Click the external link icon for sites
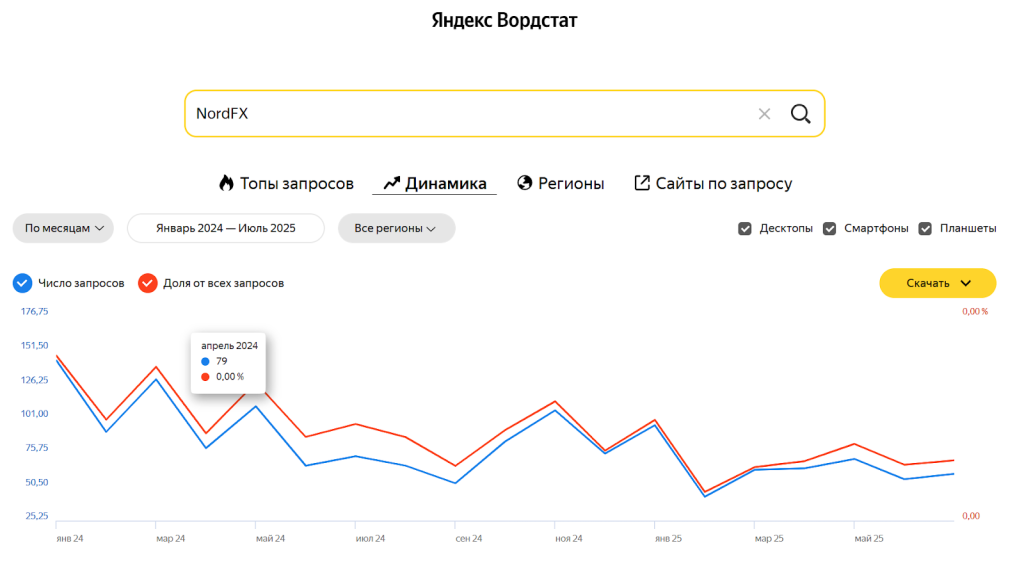 (642, 183)
